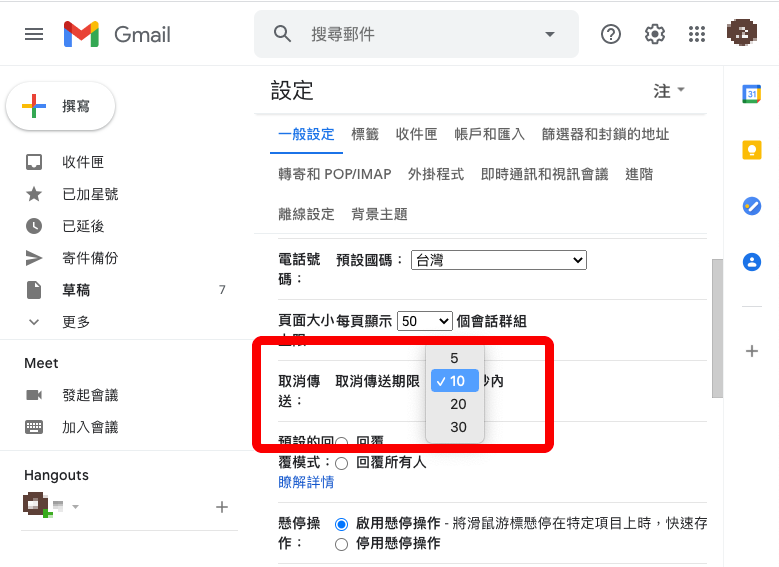779x567 pixels.
Task: Click Hangouts new conversation plus
Action: tap(222, 507)
